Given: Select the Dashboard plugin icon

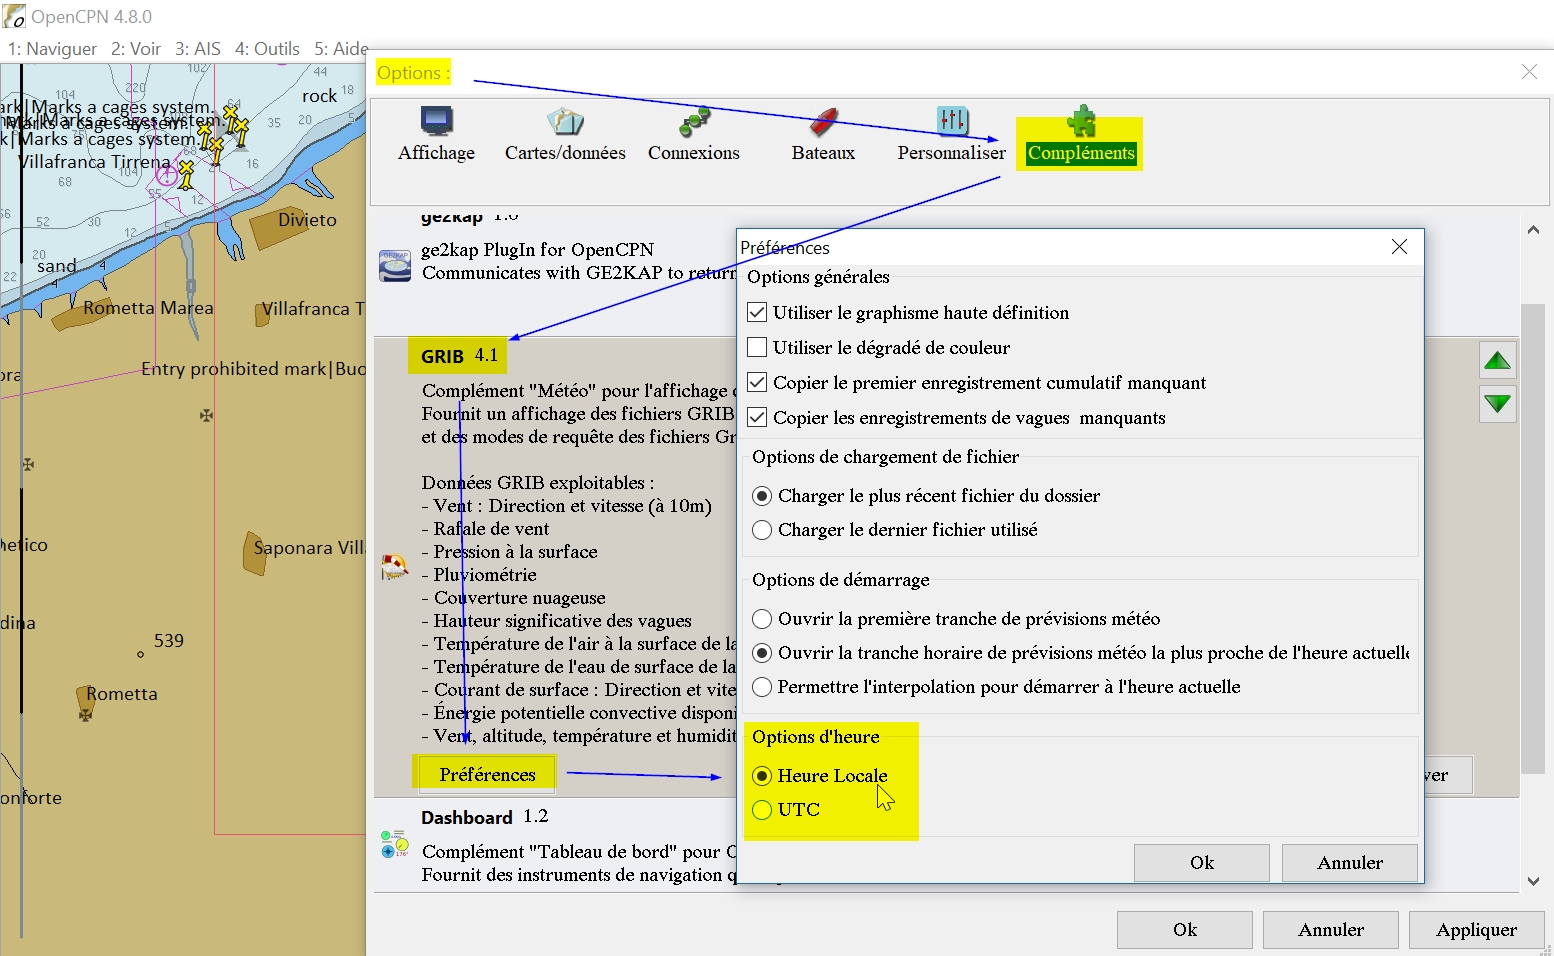Looking at the screenshot, I should click(x=395, y=844).
